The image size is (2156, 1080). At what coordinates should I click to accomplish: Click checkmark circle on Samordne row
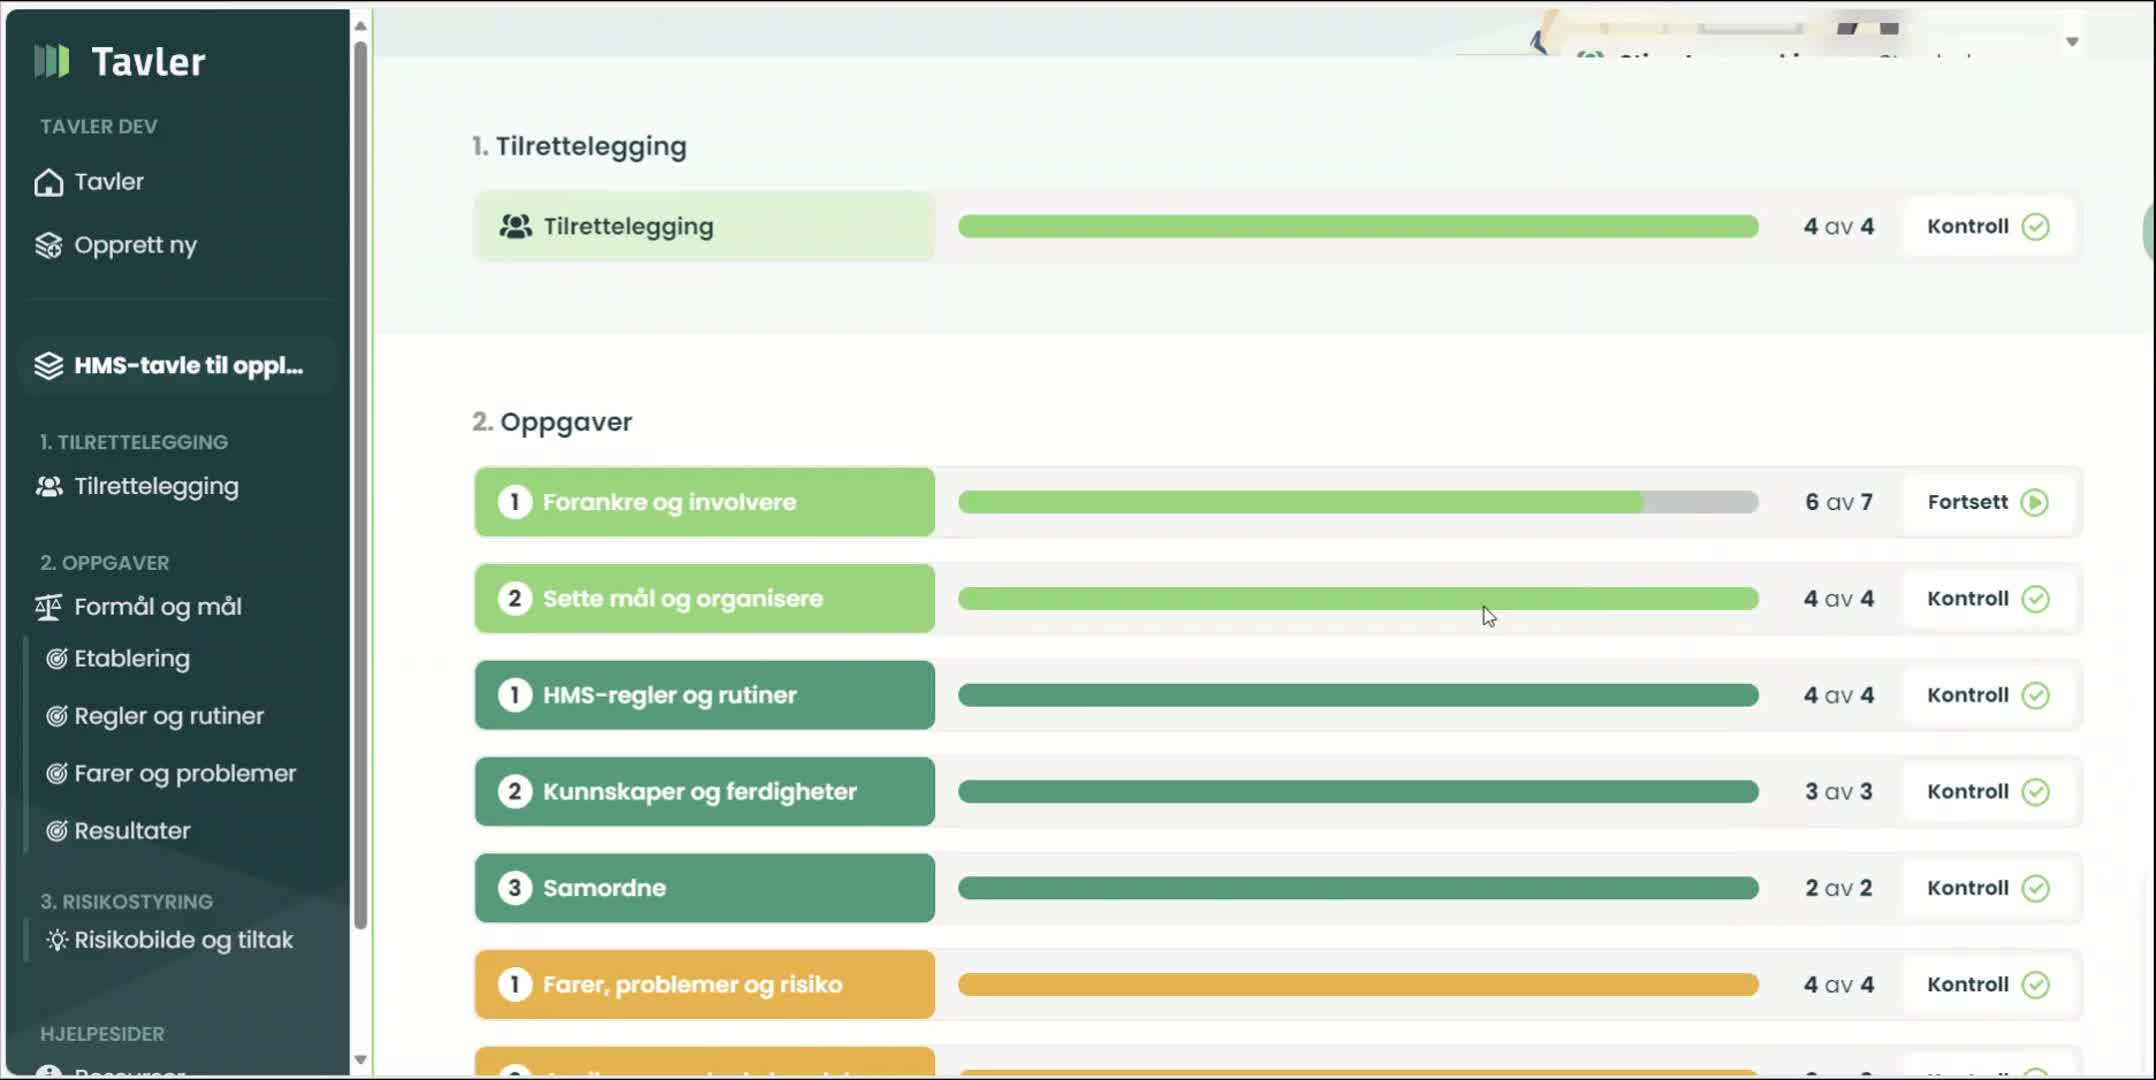tap(2035, 888)
